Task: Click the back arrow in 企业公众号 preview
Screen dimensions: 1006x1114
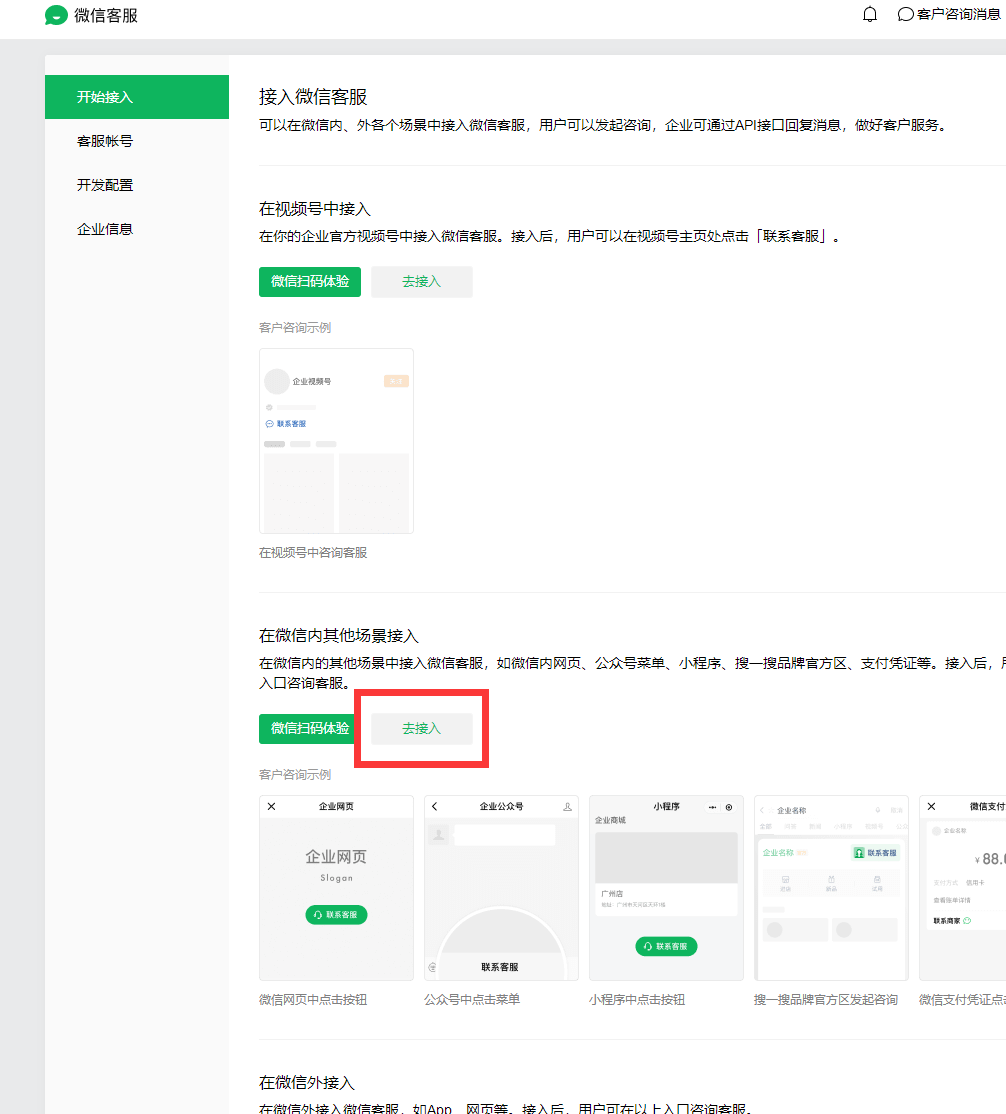Action: (433, 805)
